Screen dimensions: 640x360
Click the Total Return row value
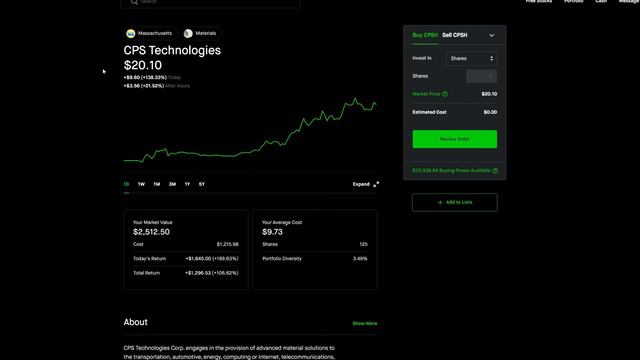coord(212,273)
